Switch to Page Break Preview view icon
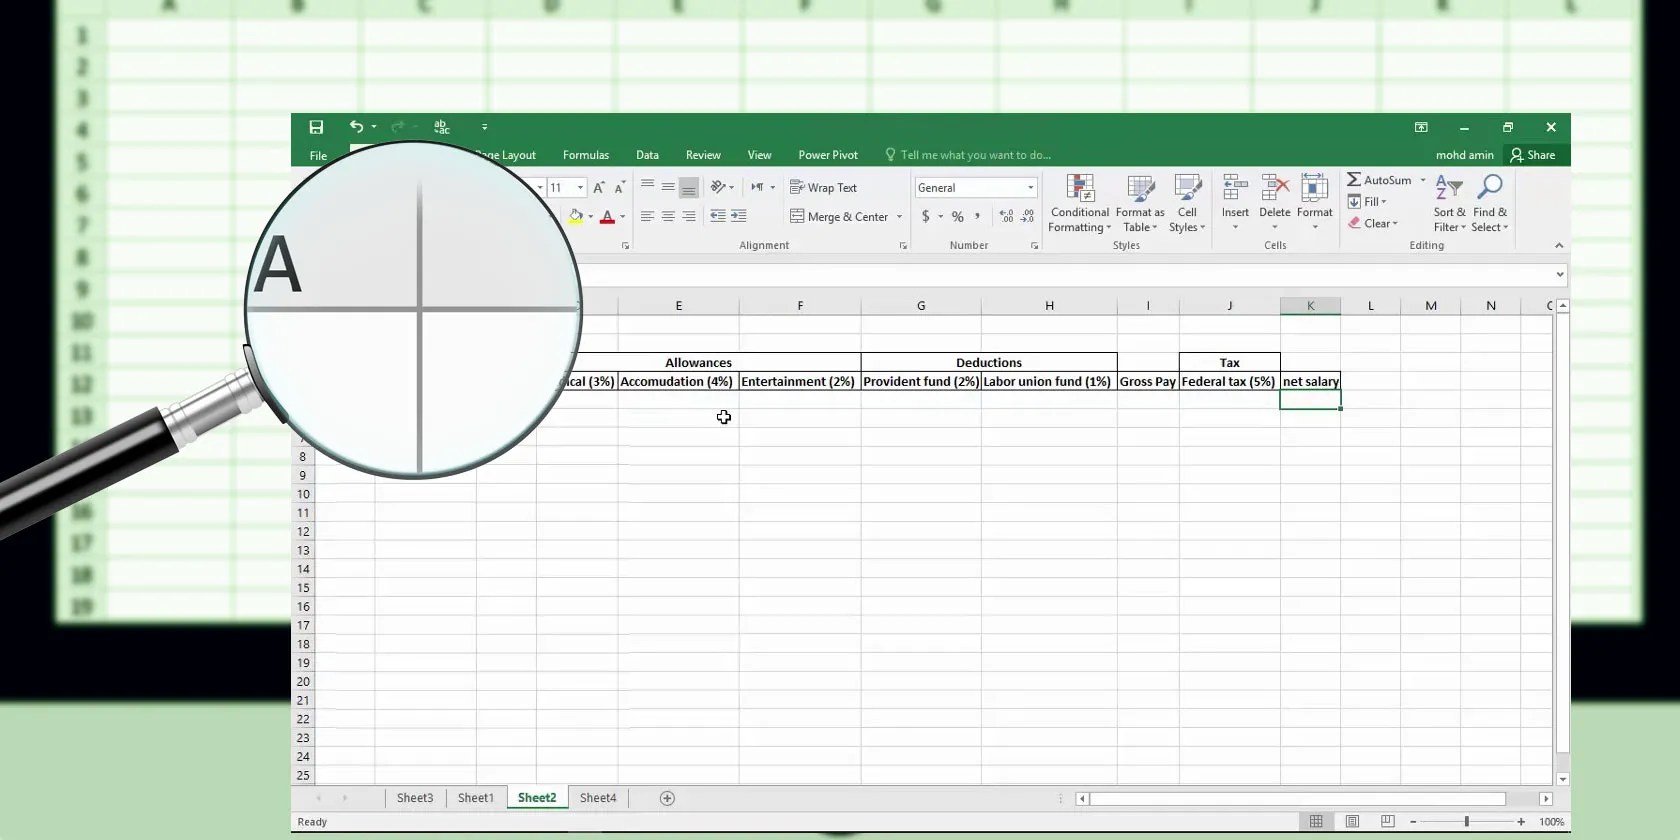This screenshot has height=840, width=1680. pos(1388,822)
